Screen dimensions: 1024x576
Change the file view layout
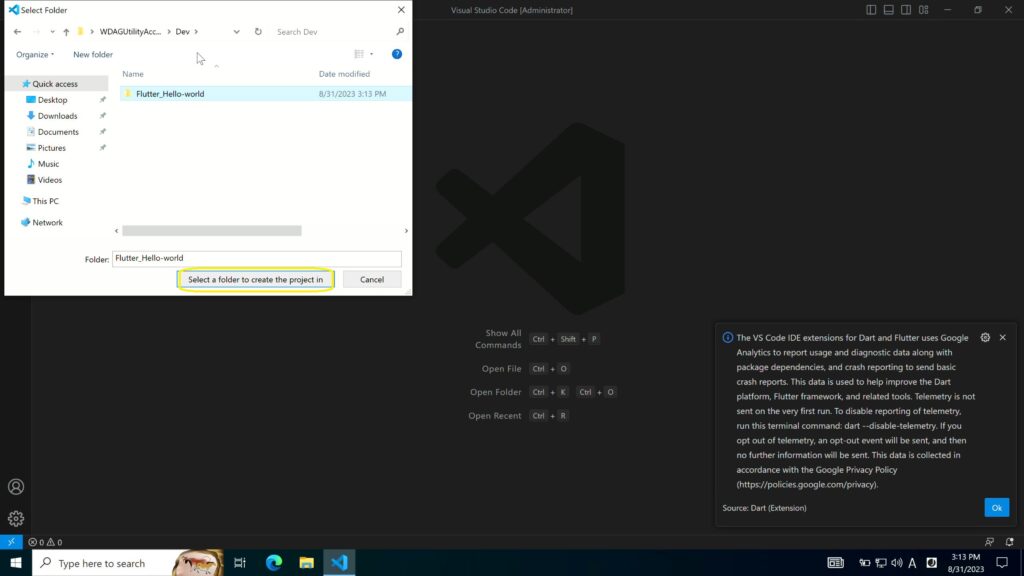coord(359,54)
